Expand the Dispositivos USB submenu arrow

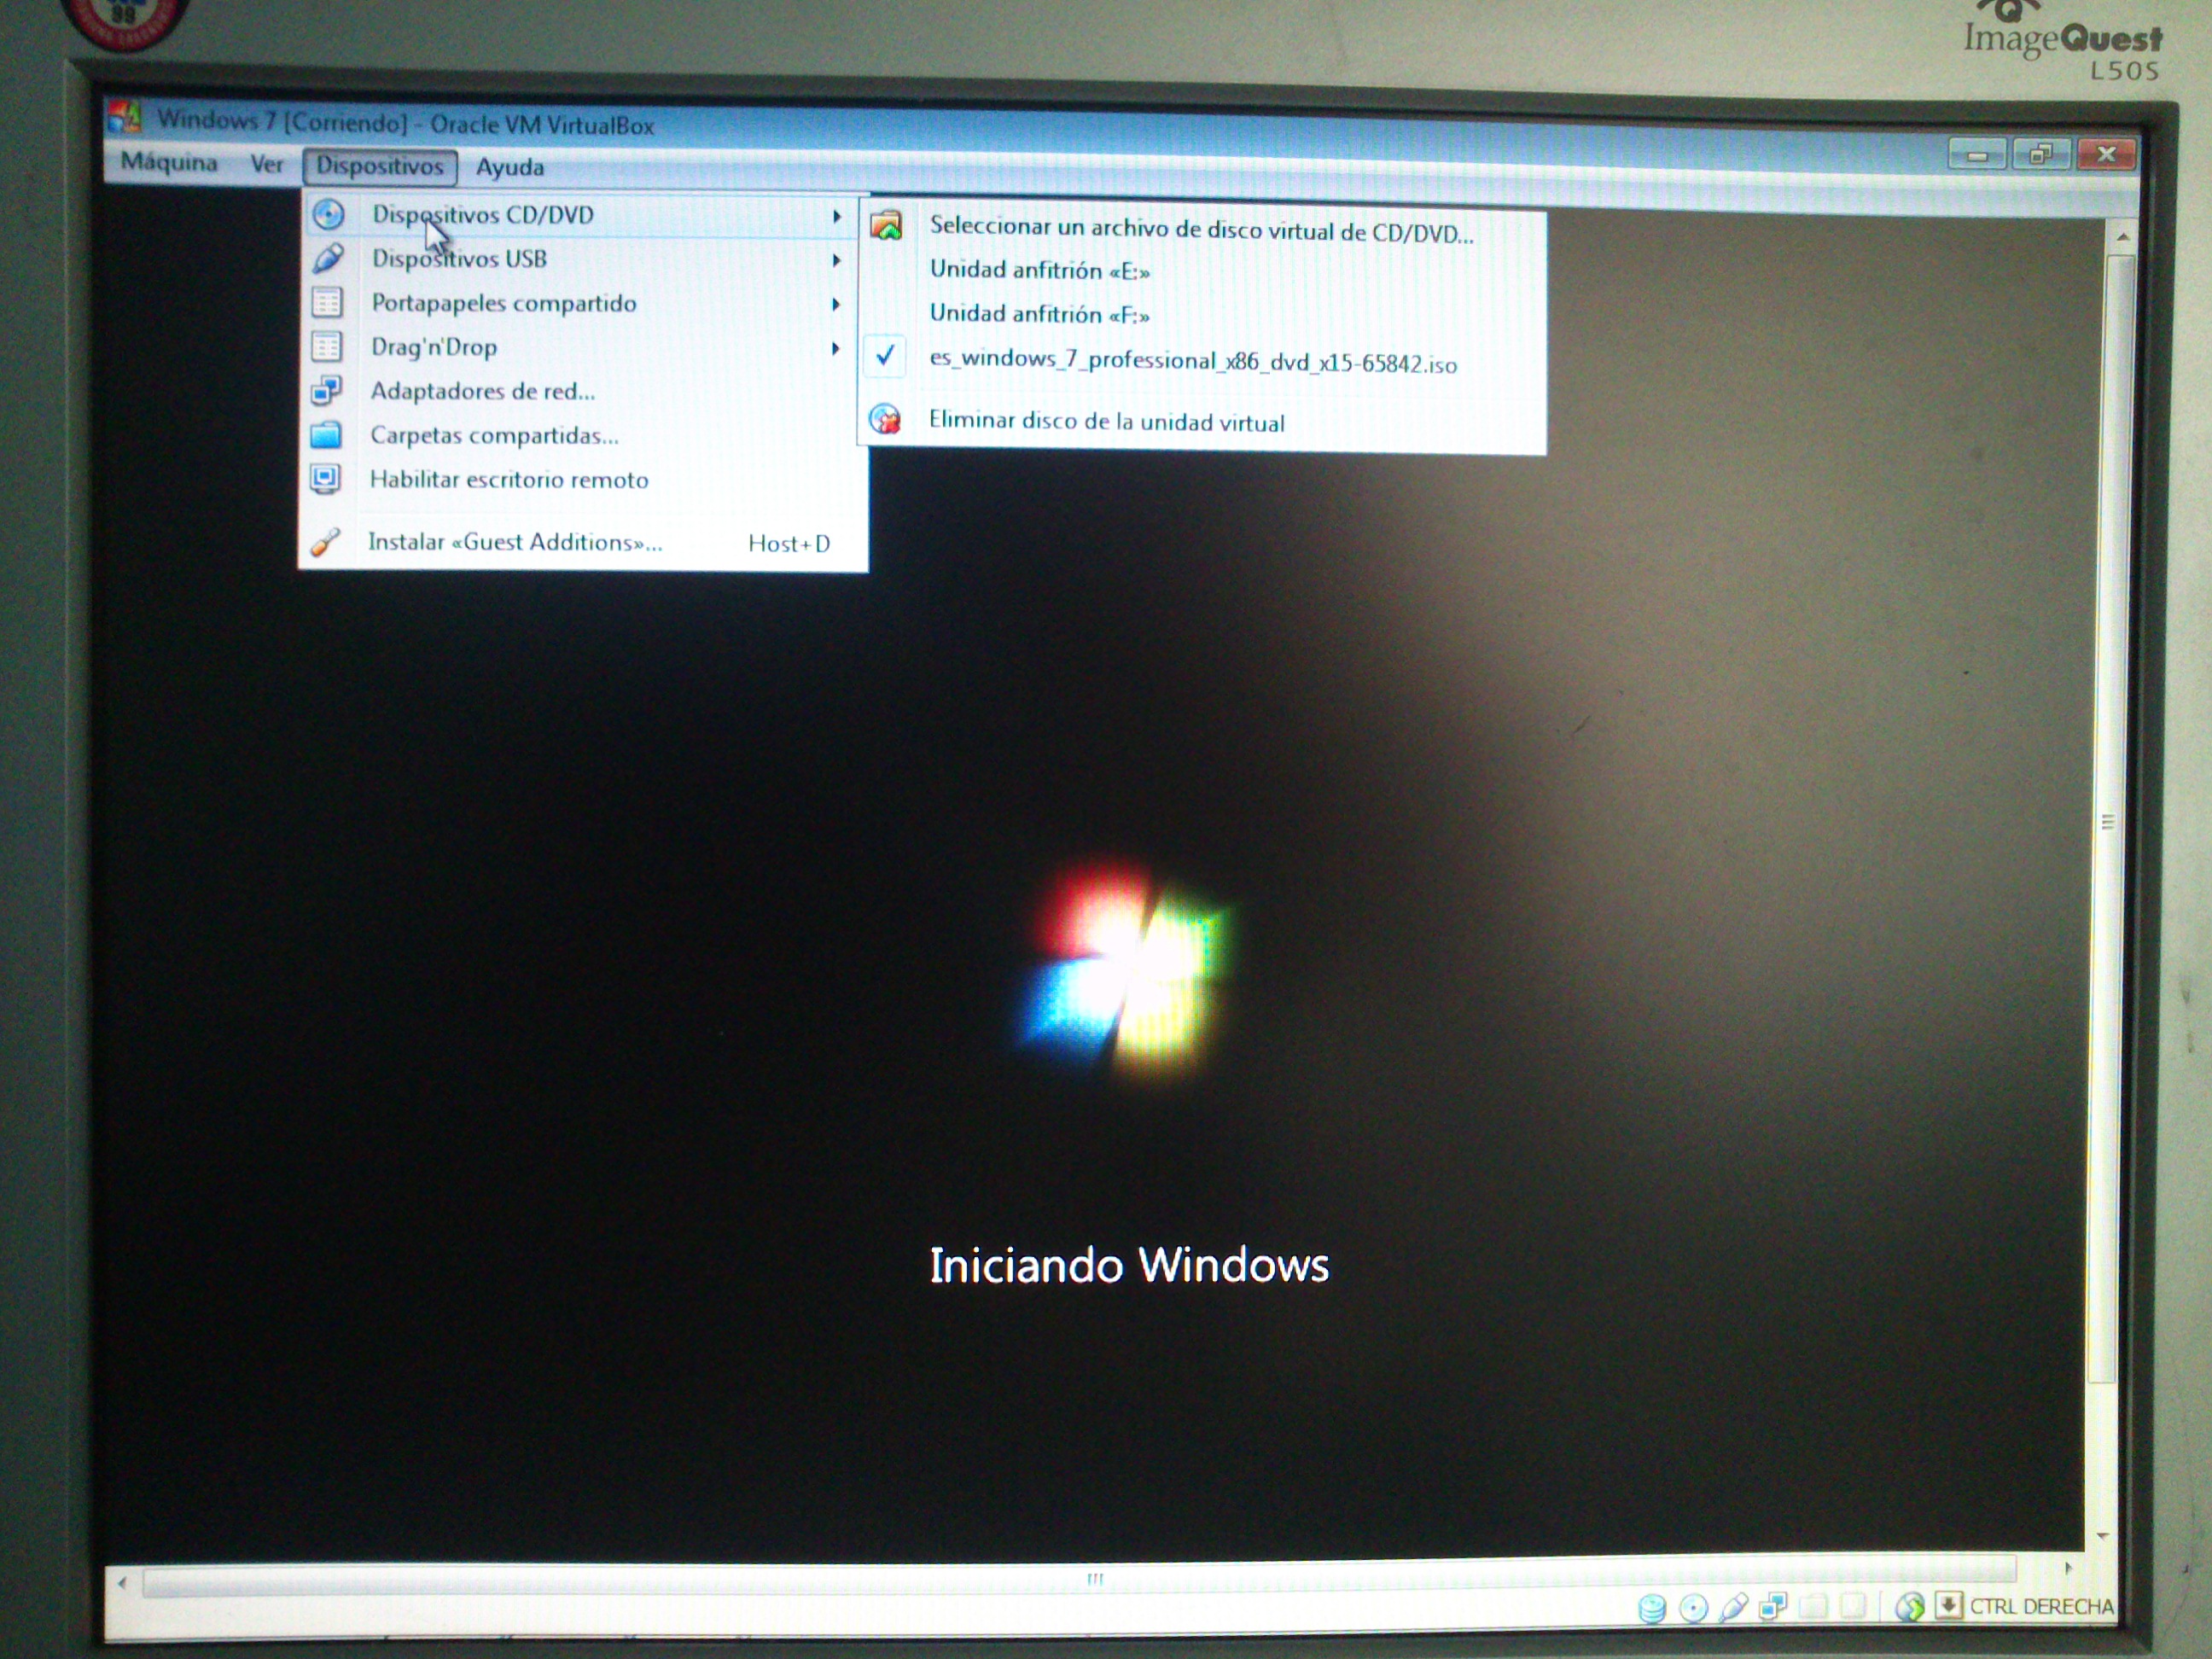[836, 260]
